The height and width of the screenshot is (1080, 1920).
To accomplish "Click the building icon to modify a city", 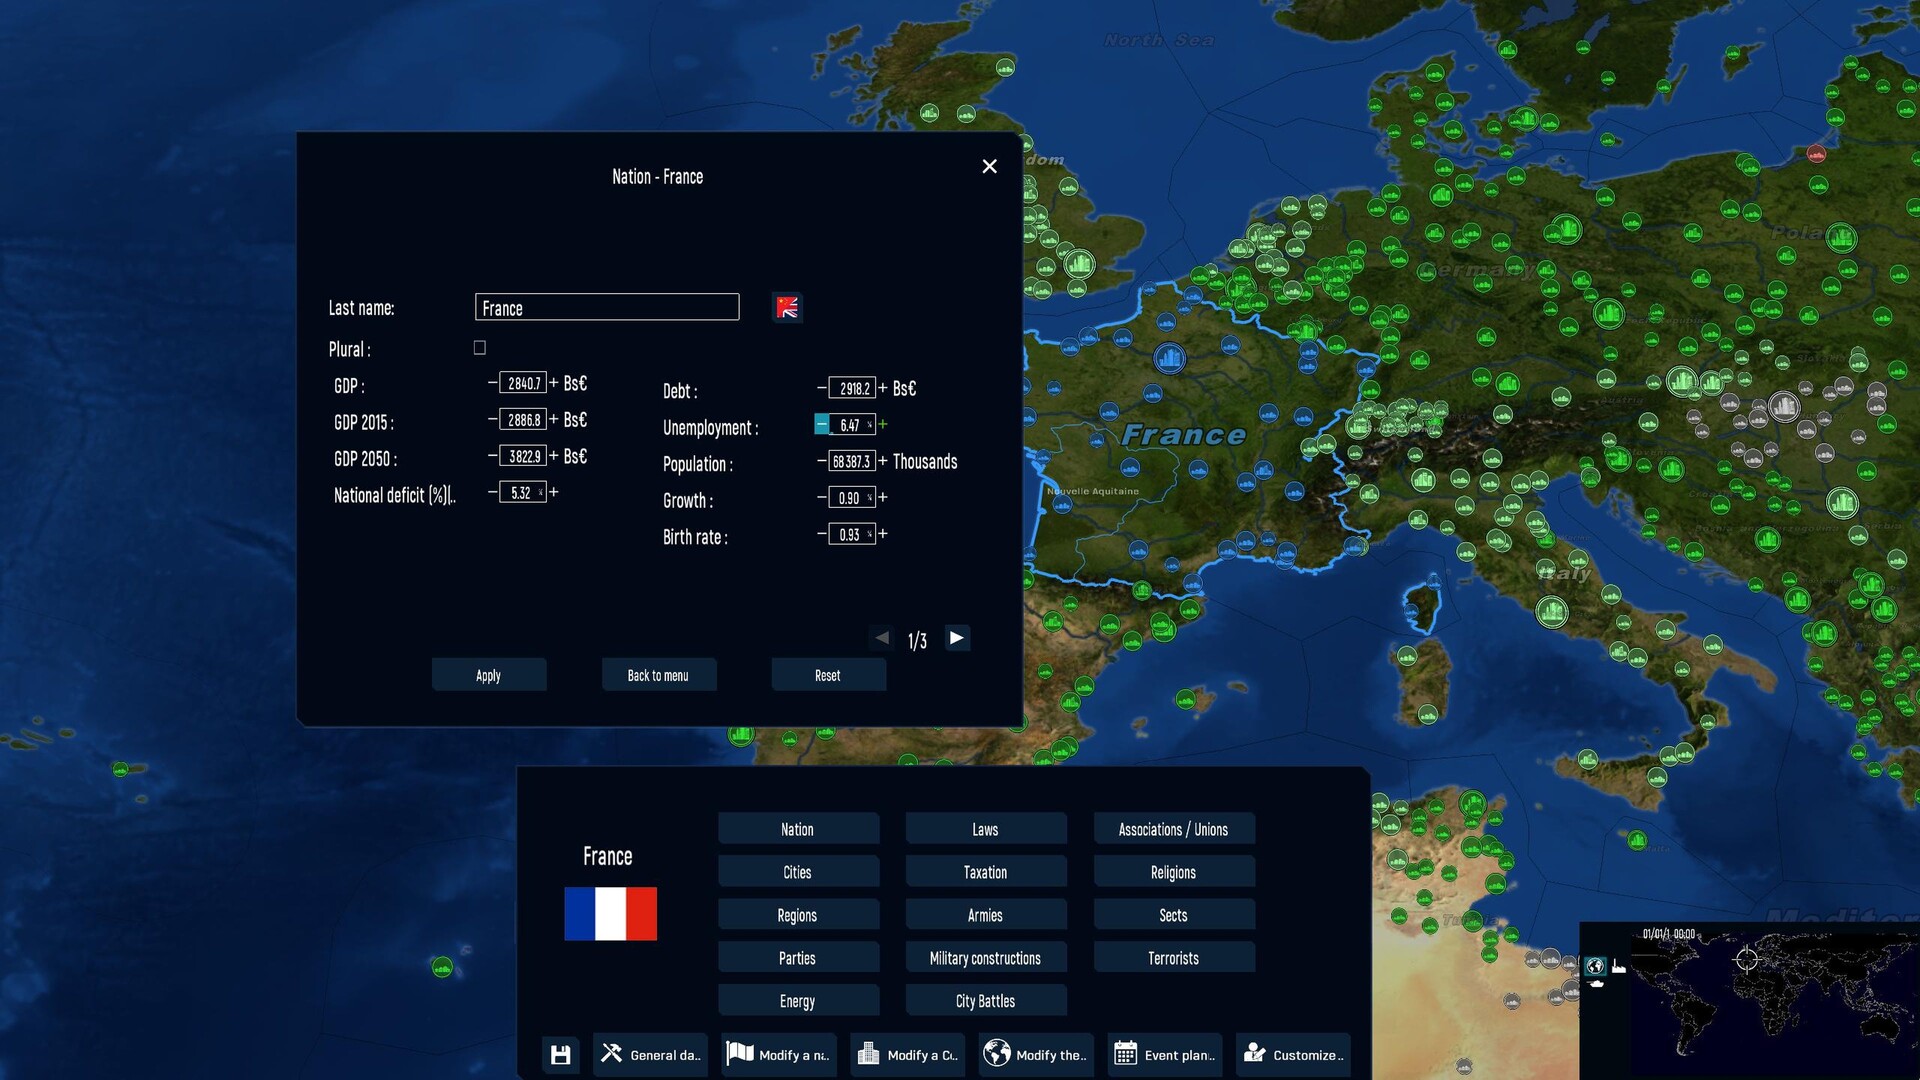I will tap(868, 1053).
